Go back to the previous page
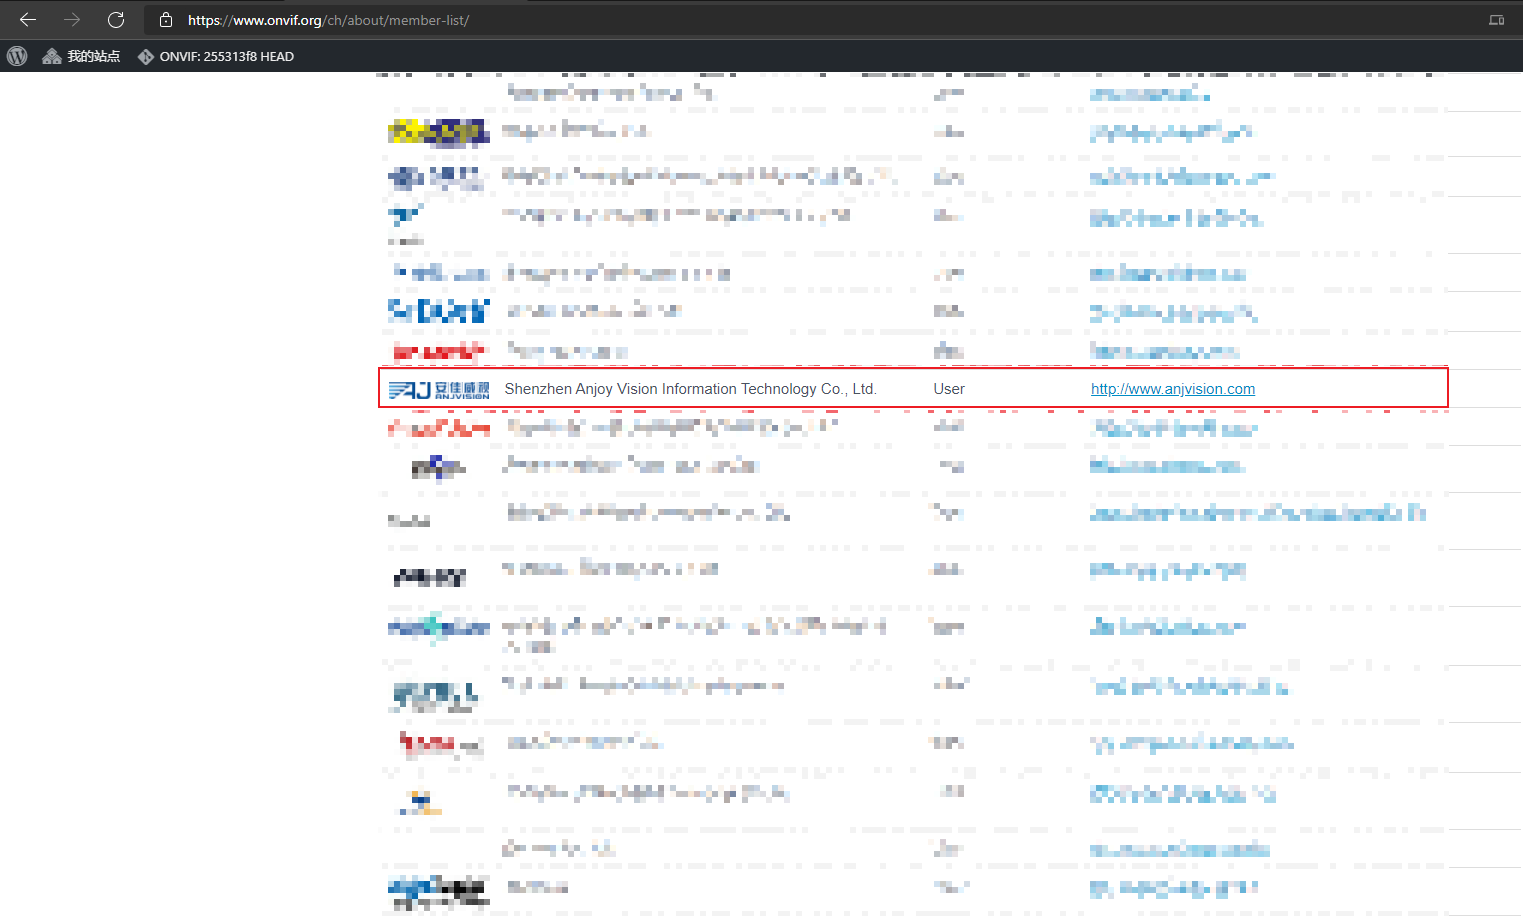This screenshot has width=1523, height=916. [28, 20]
